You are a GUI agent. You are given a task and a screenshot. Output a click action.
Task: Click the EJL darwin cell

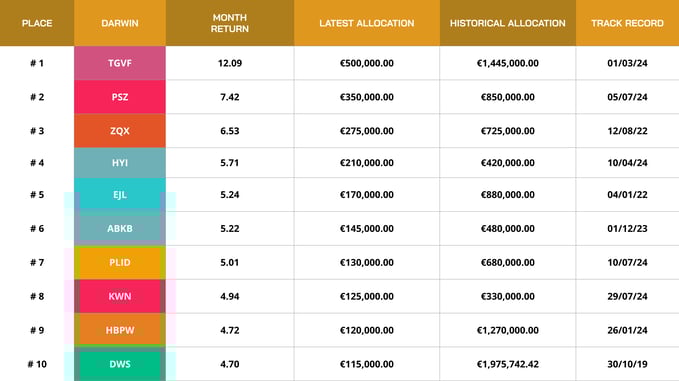(120, 195)
